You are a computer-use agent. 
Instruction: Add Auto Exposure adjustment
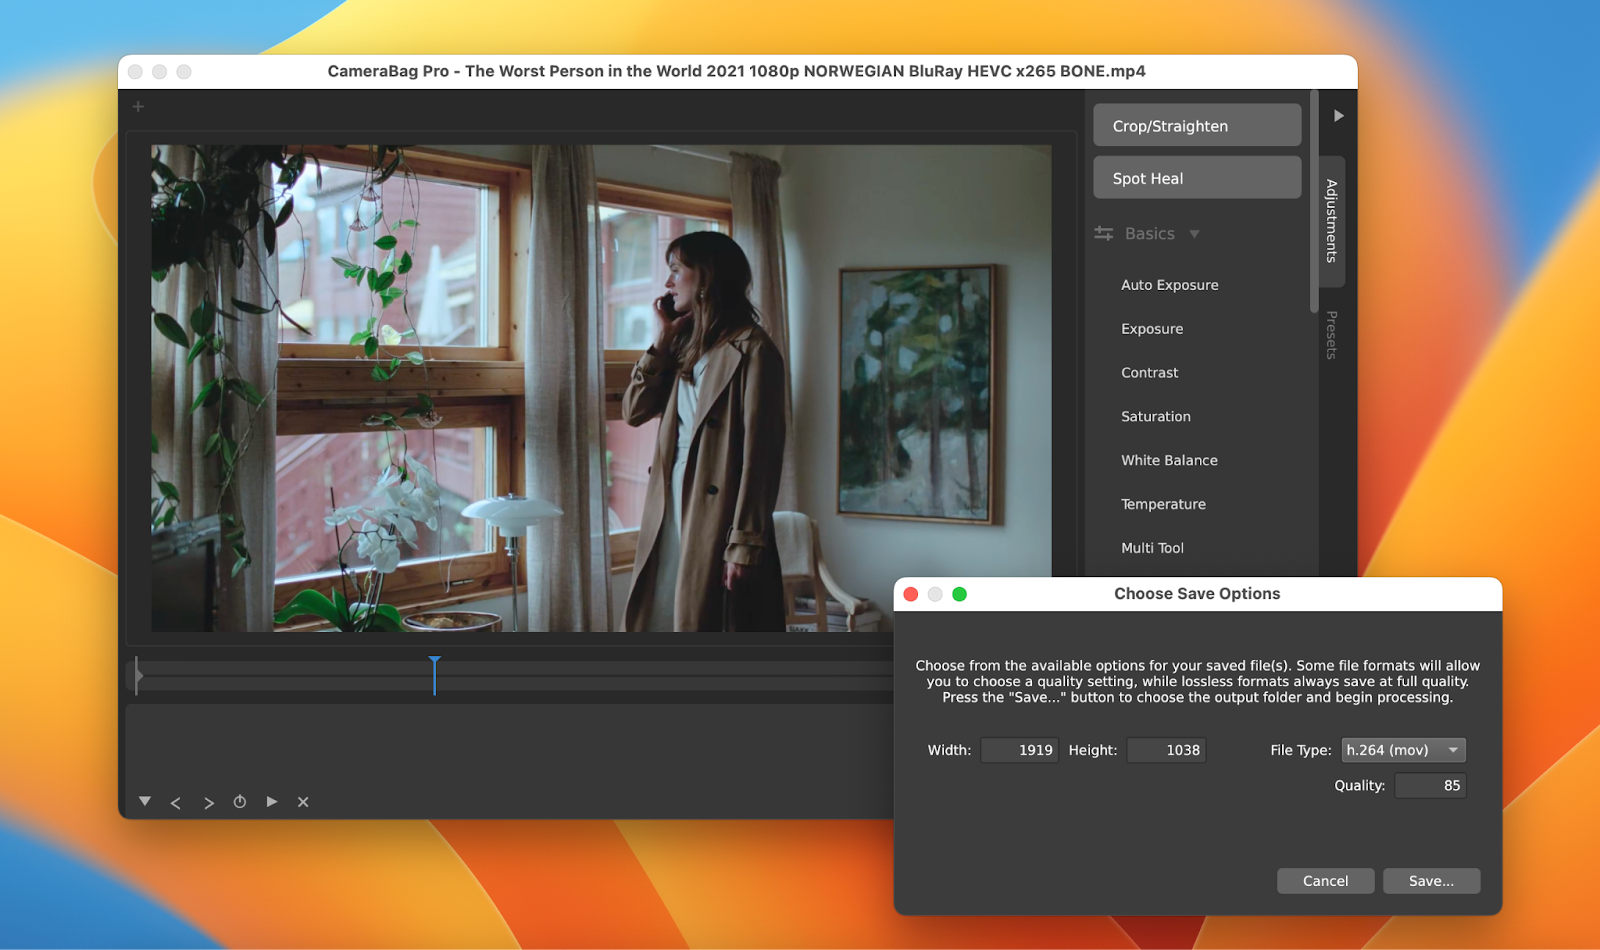1169,285
